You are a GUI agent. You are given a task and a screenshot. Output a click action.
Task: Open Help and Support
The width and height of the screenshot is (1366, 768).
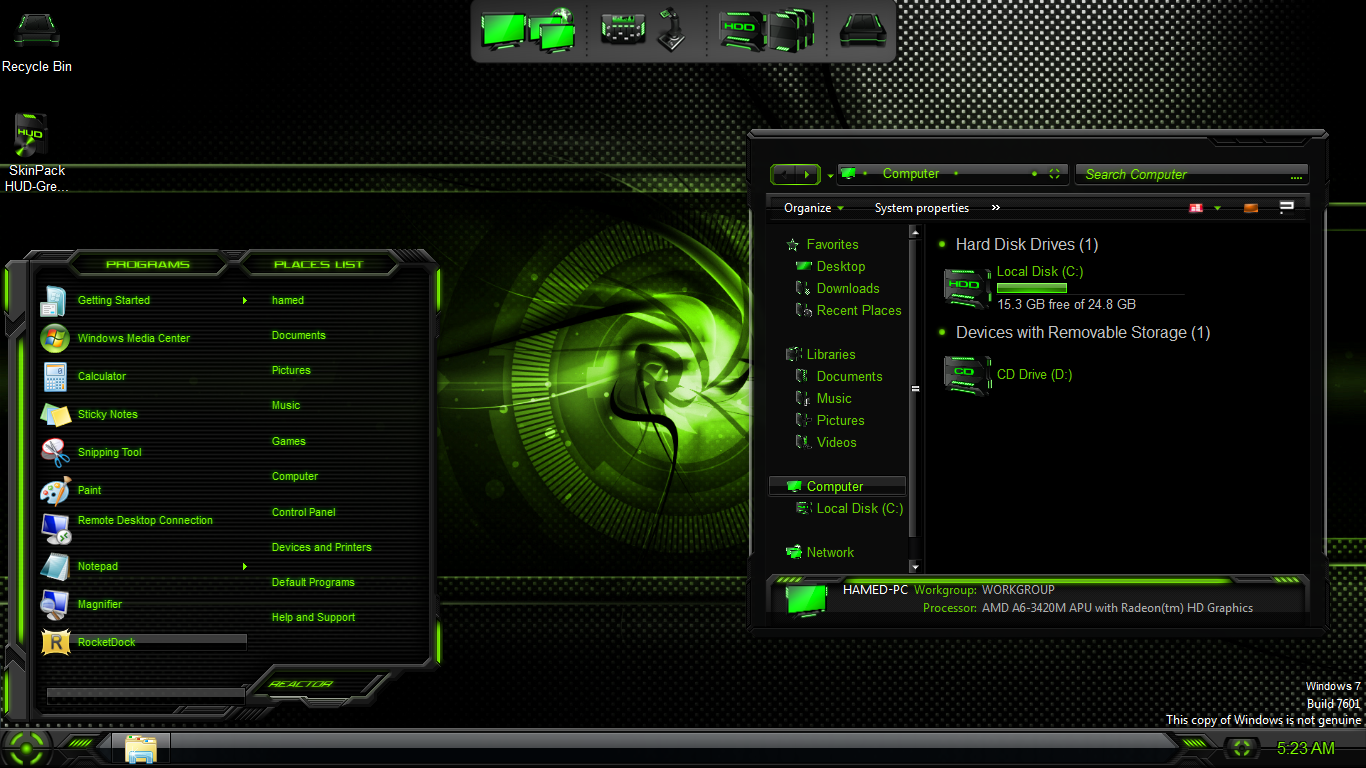click(x=314, y=617)
